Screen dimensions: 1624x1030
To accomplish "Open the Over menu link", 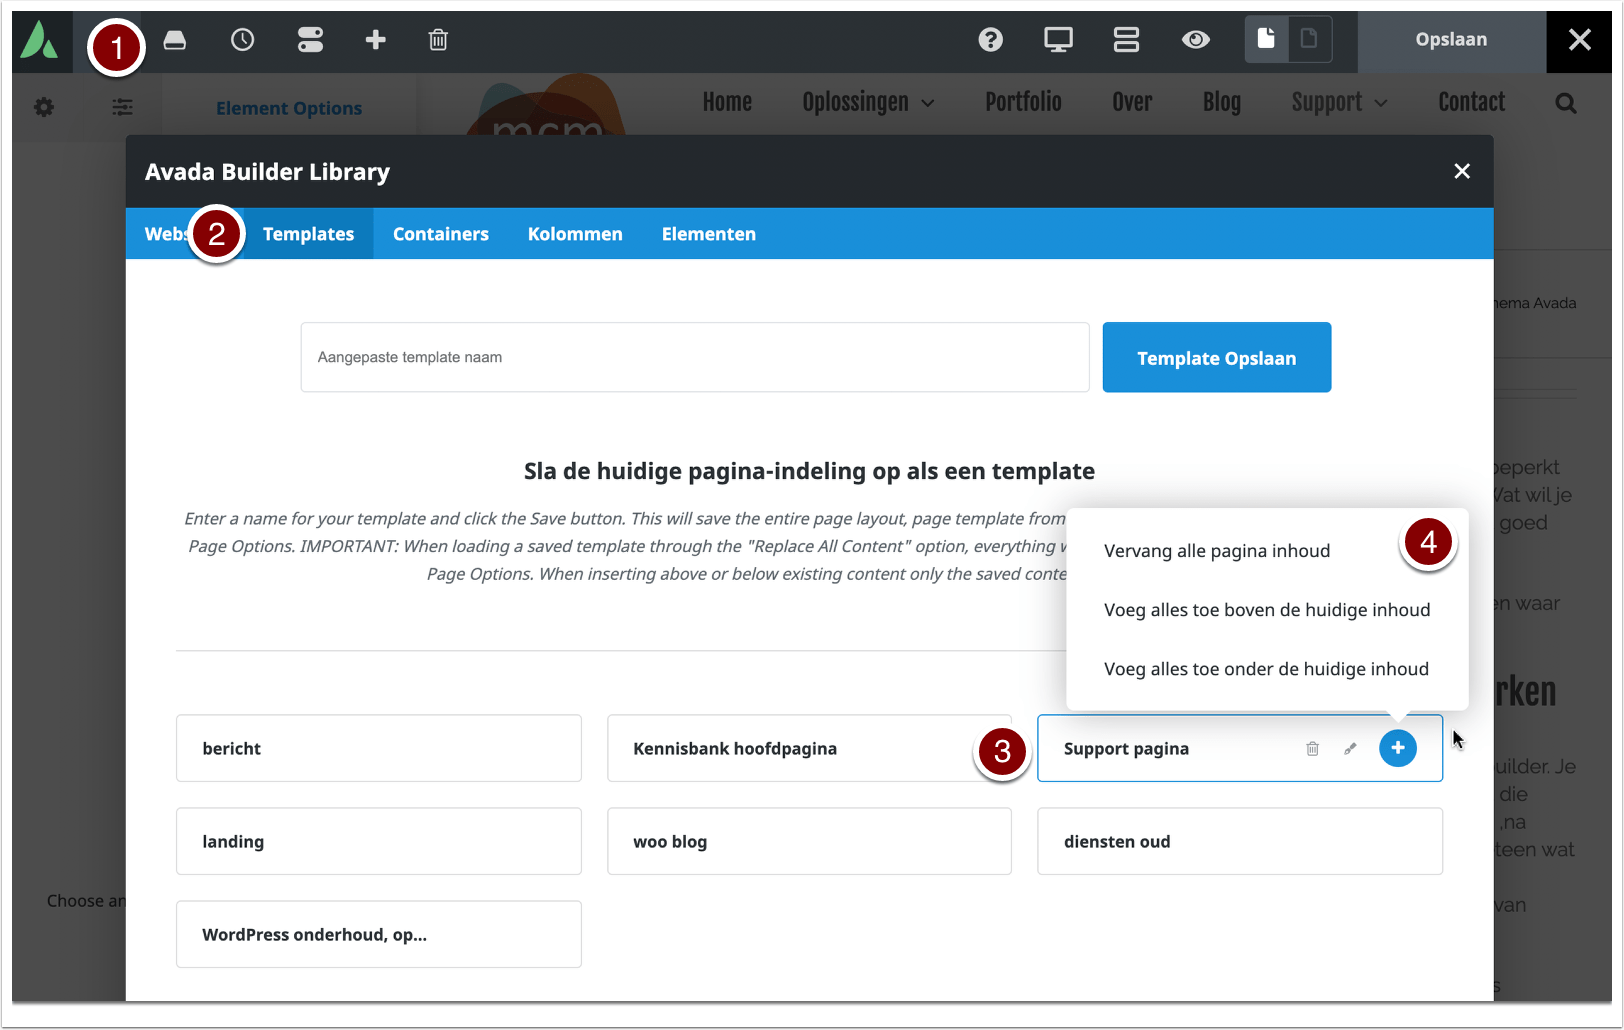I will click(x=1132, y=102).
